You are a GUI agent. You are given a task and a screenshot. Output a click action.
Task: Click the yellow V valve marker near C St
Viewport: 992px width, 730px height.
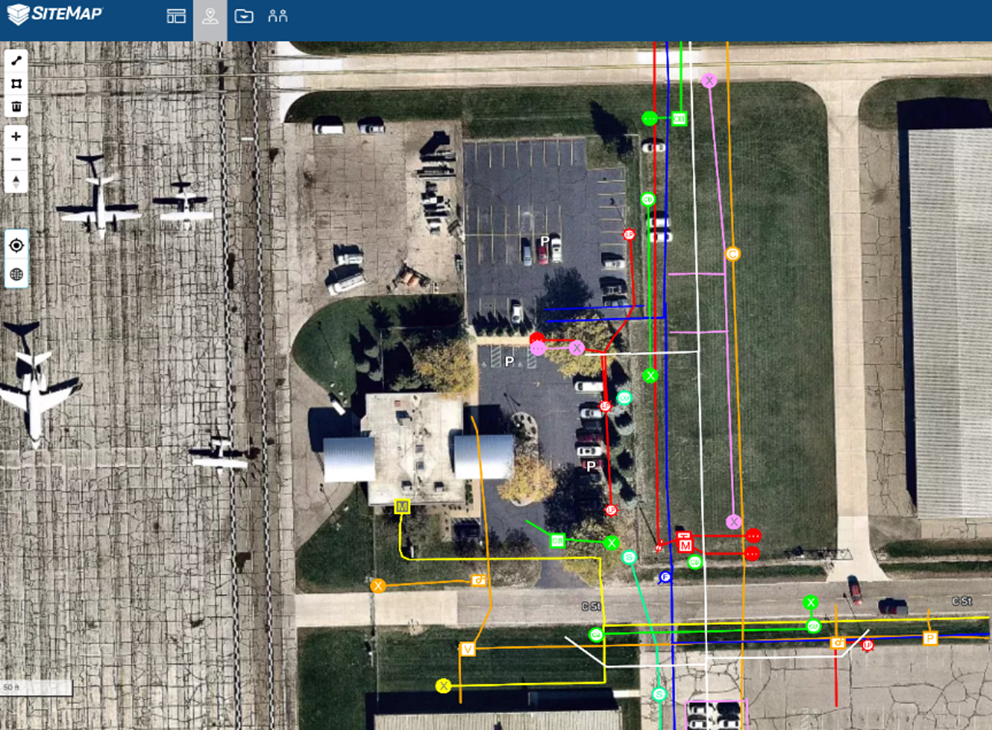466,648
